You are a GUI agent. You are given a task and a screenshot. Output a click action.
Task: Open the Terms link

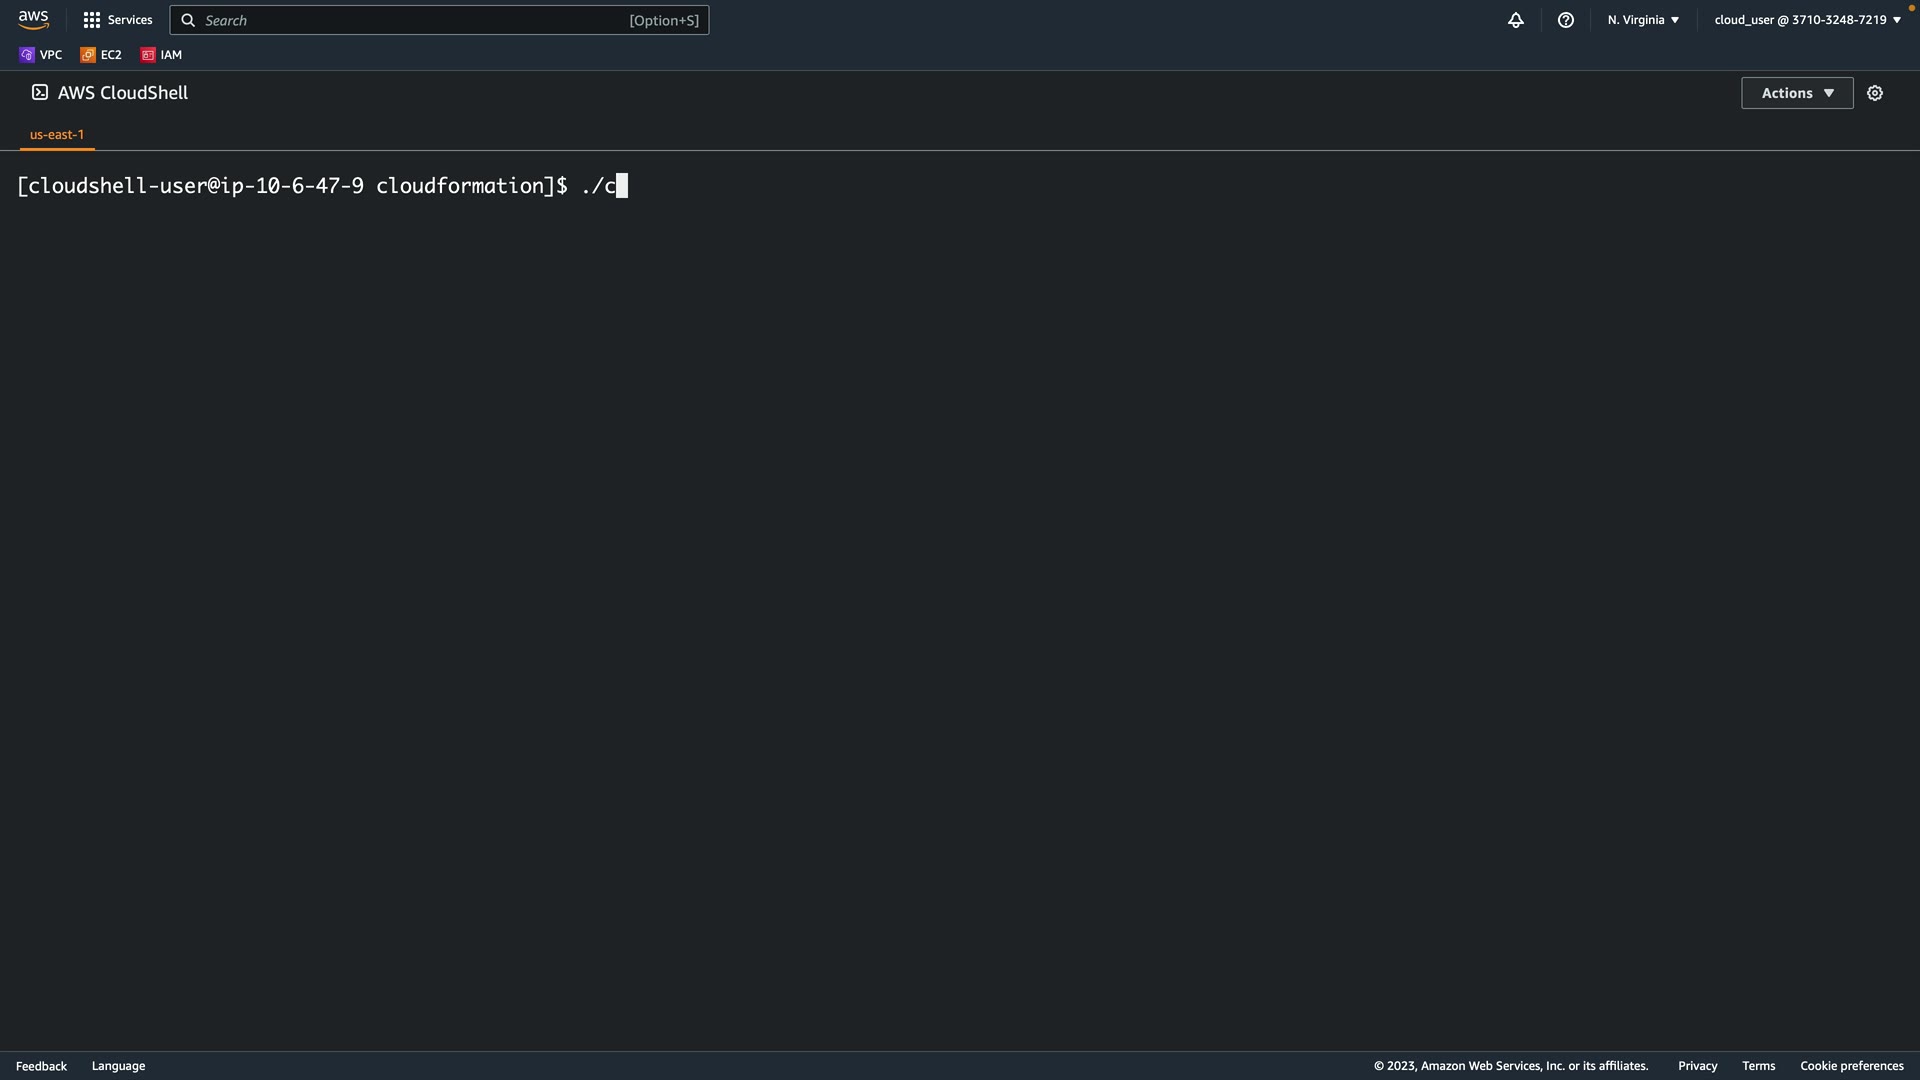tap(1758, 1066)
